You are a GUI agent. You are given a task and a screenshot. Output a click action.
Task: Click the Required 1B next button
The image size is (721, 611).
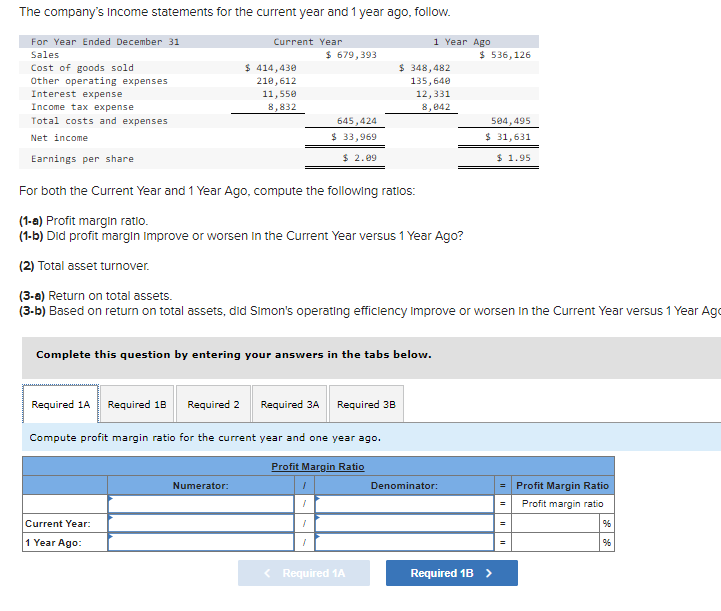tap(452, 573)
